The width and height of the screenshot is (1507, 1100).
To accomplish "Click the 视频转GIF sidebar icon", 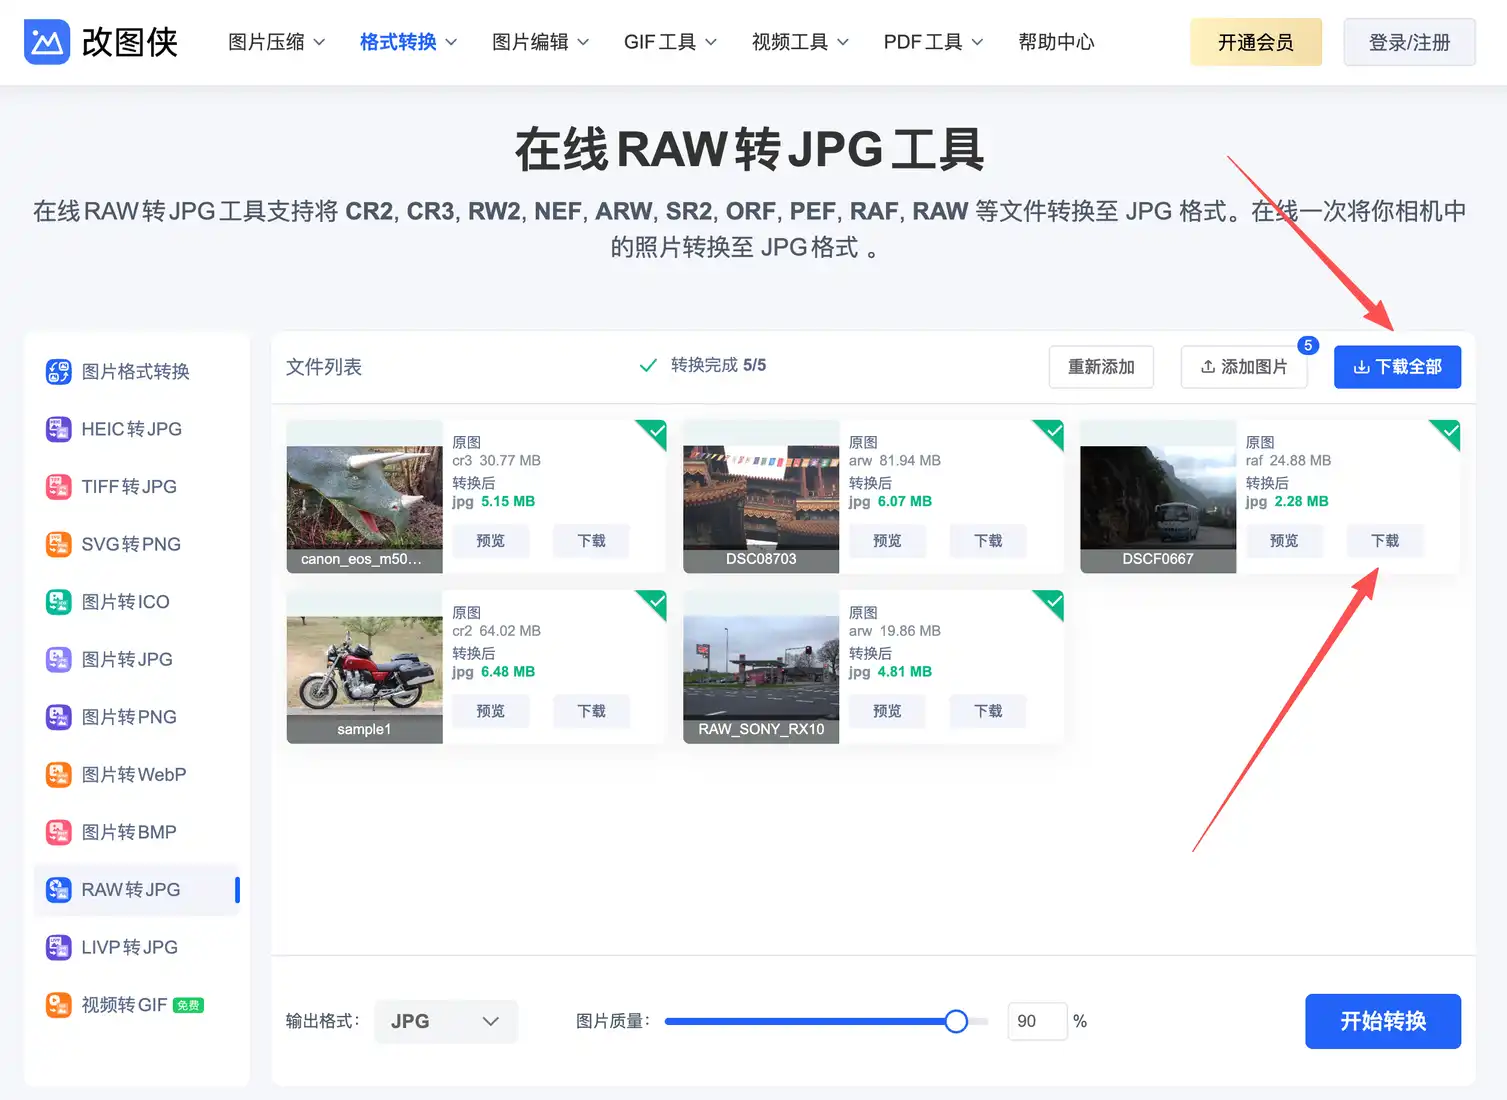I will (59, 1005).
